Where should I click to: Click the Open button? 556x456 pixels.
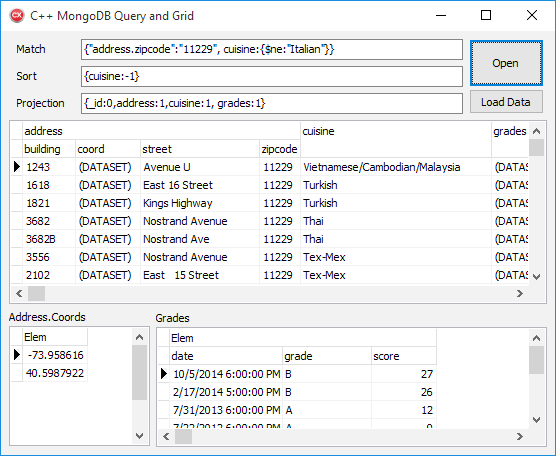tap(506, 63)
